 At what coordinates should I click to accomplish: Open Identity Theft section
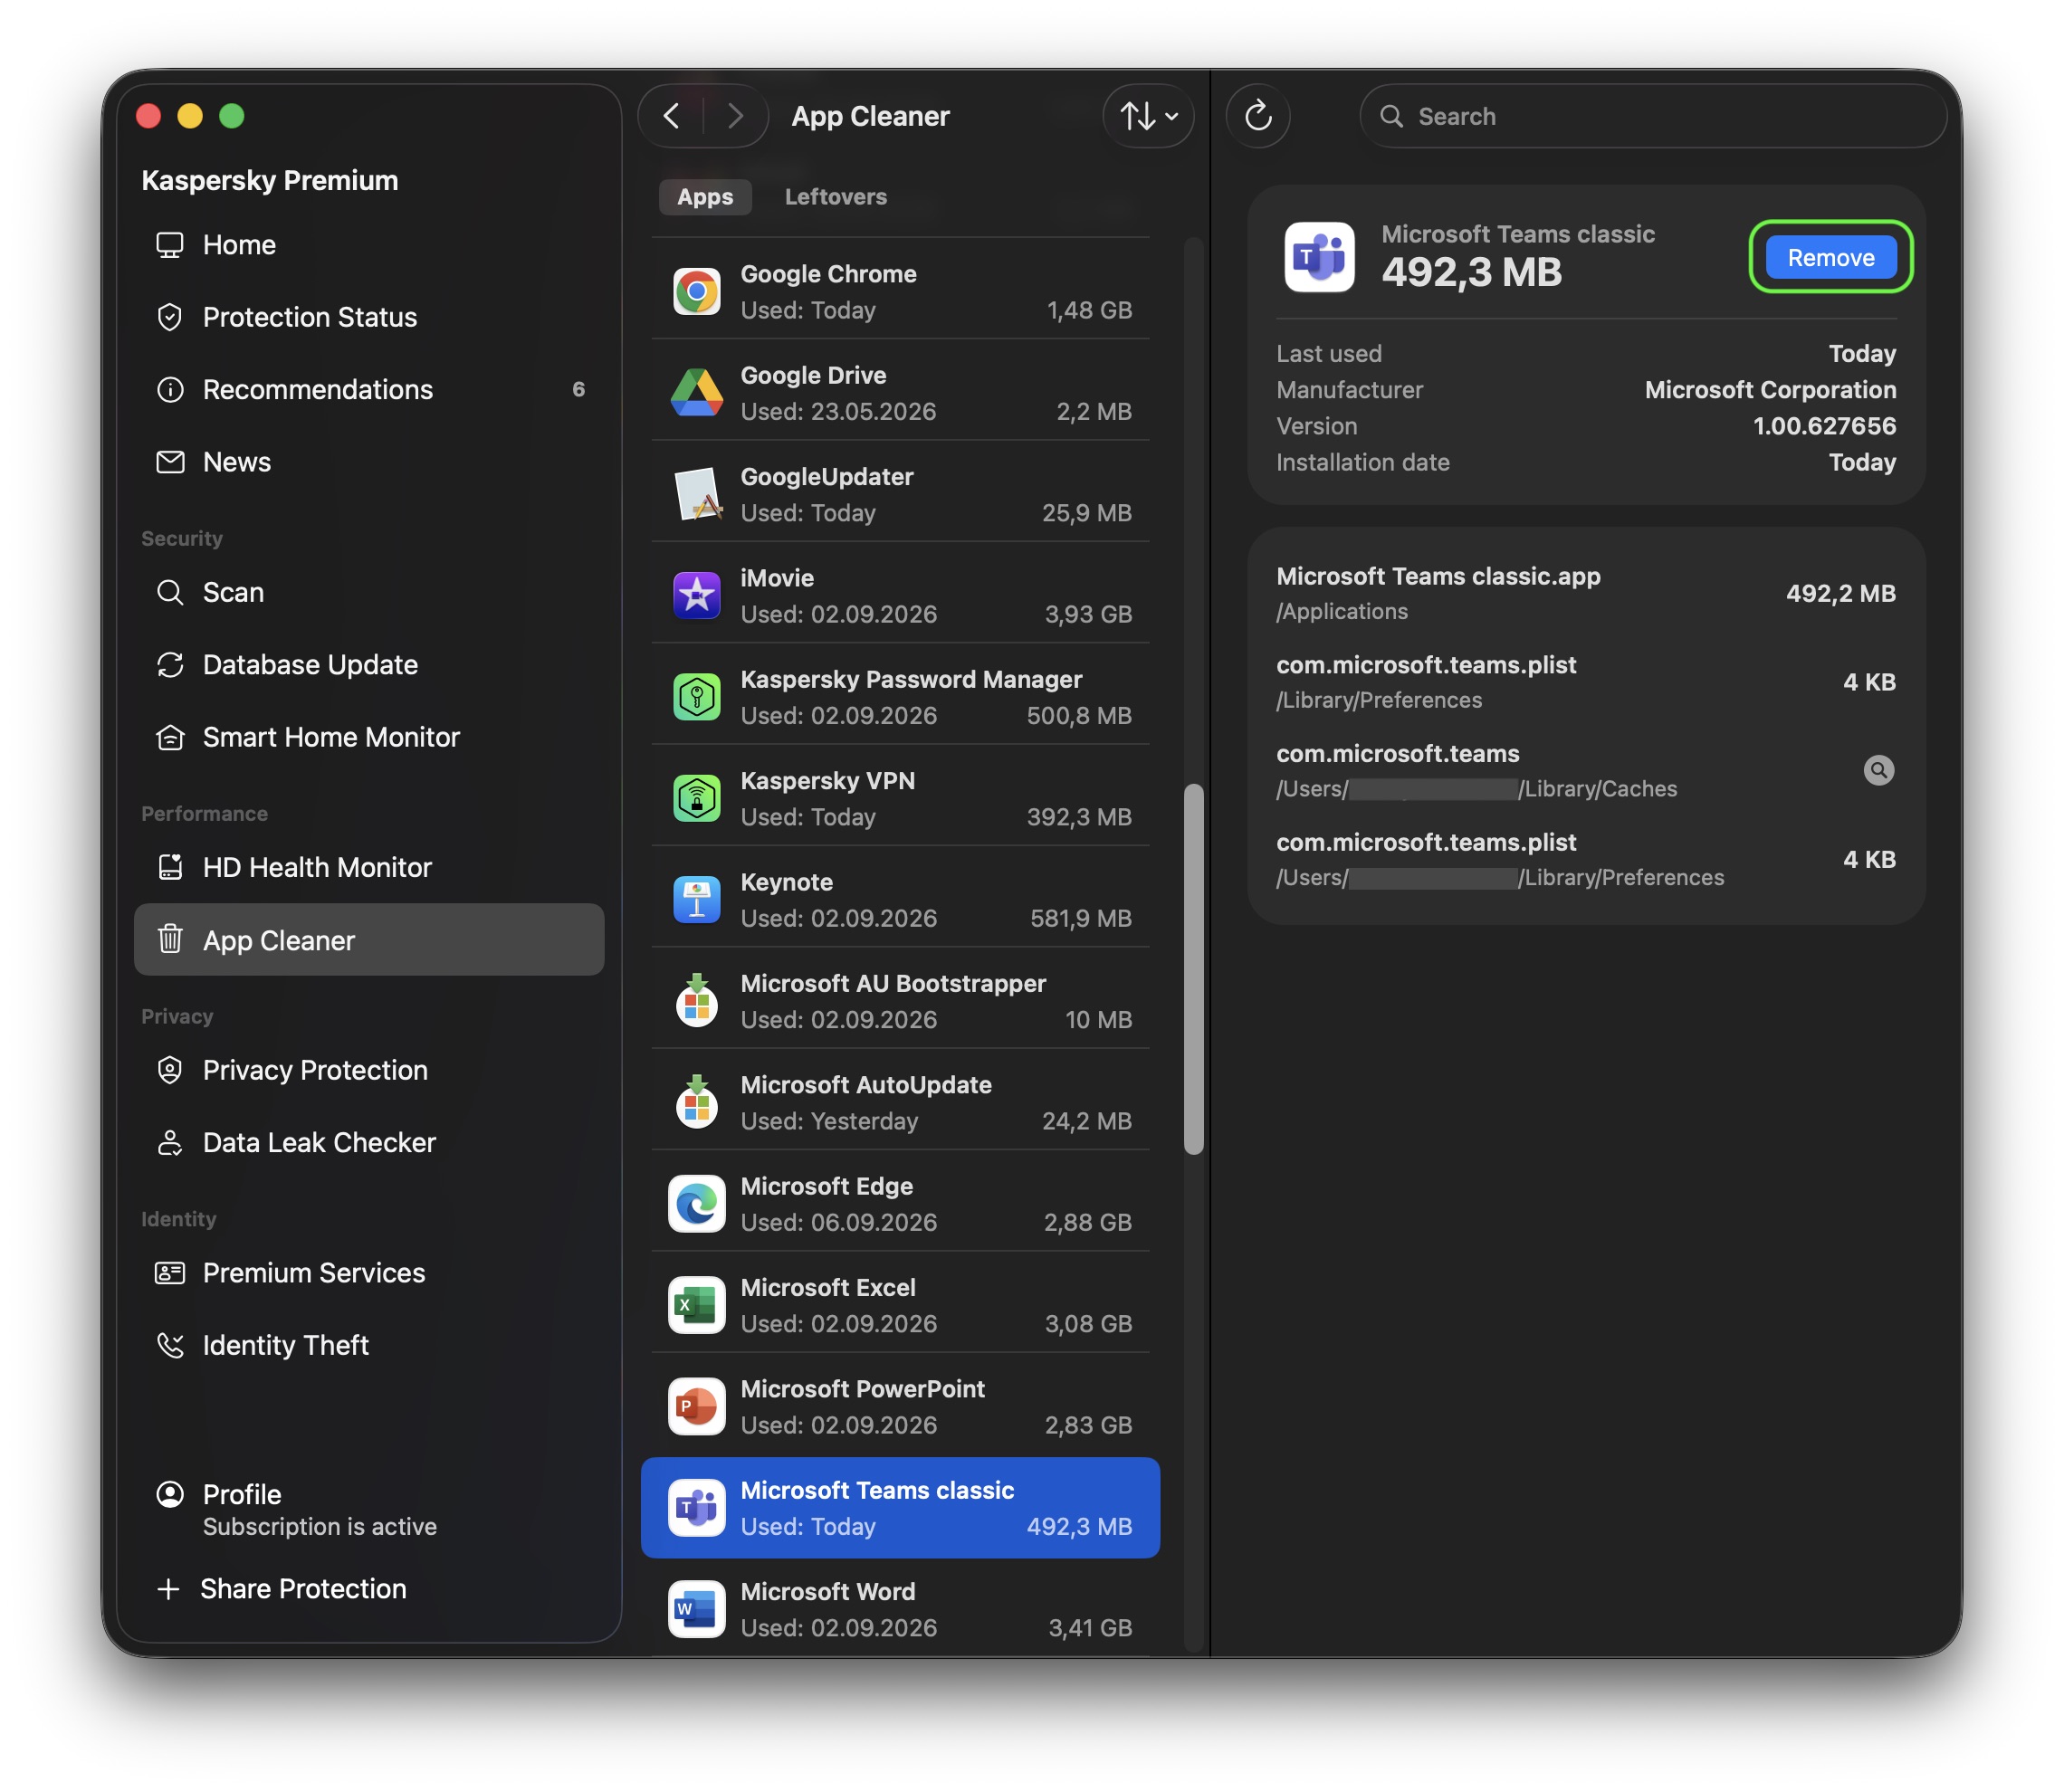[368, 1345]
